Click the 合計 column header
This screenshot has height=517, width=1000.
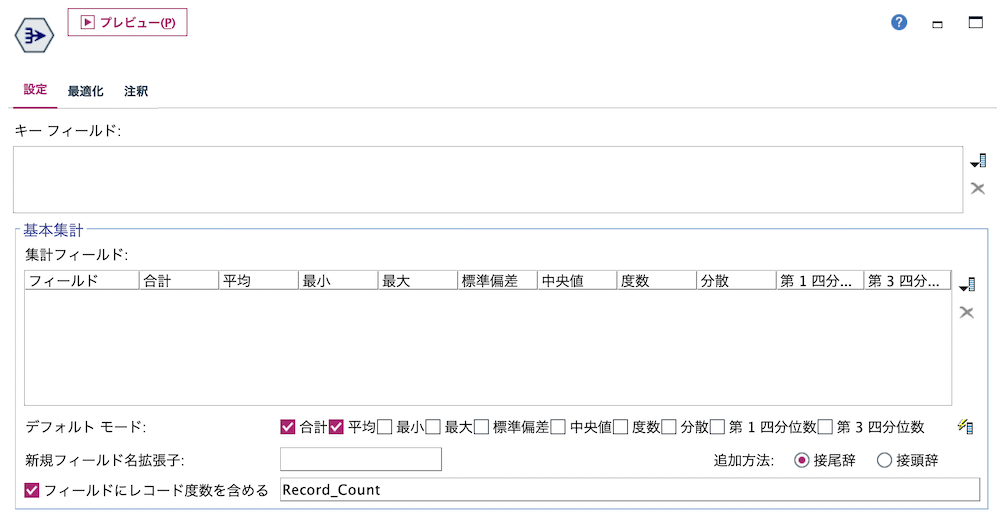click(179, 280)
